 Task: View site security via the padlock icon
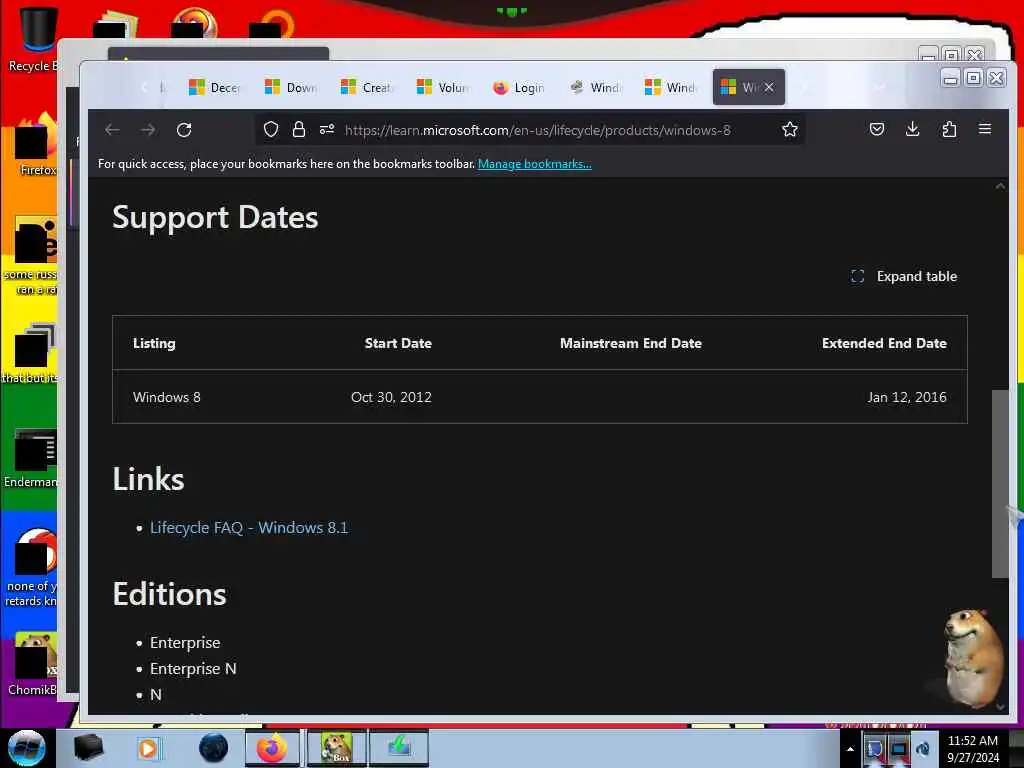click(298, 129)
